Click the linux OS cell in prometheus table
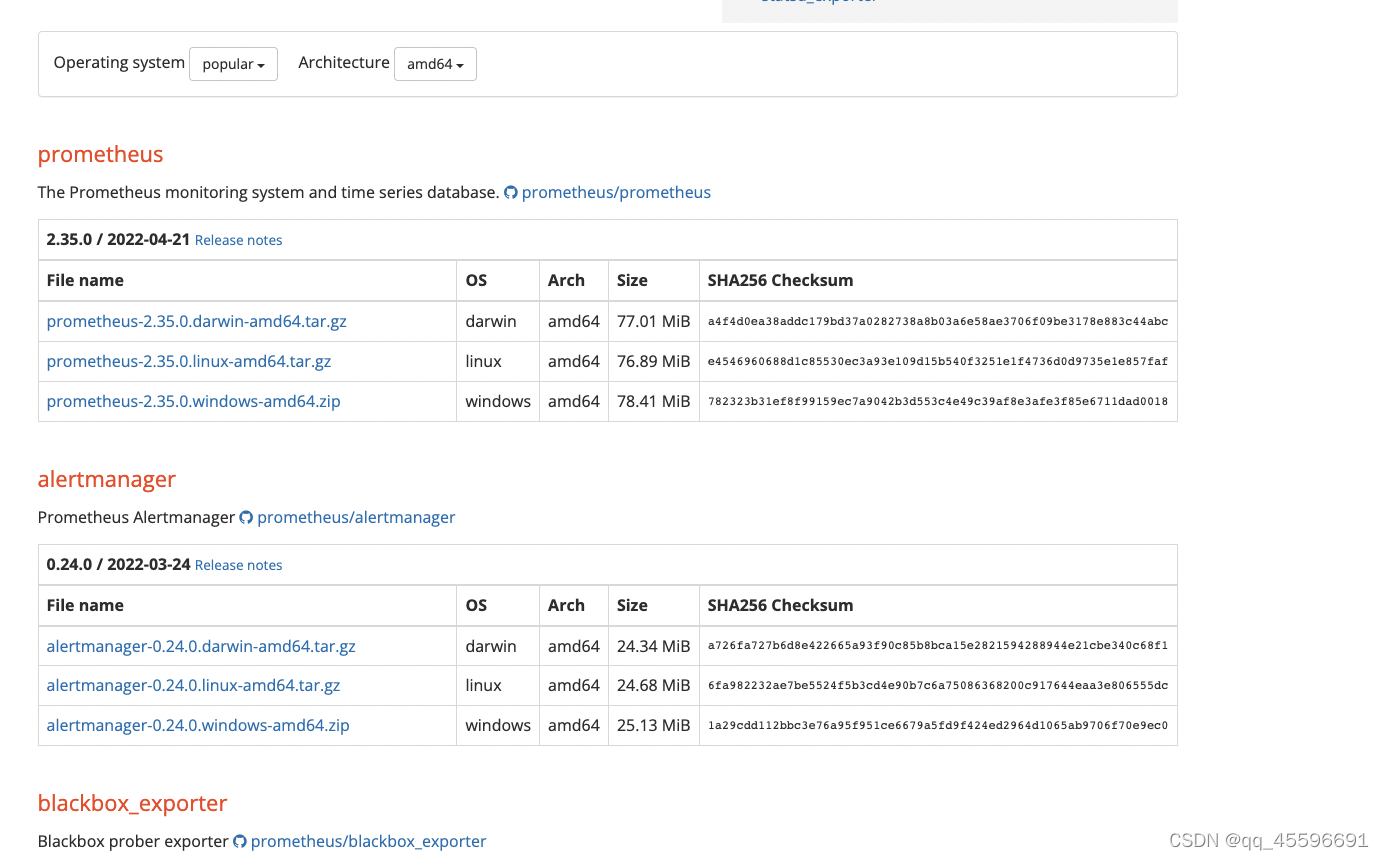1384x860 pixels. 498,361
